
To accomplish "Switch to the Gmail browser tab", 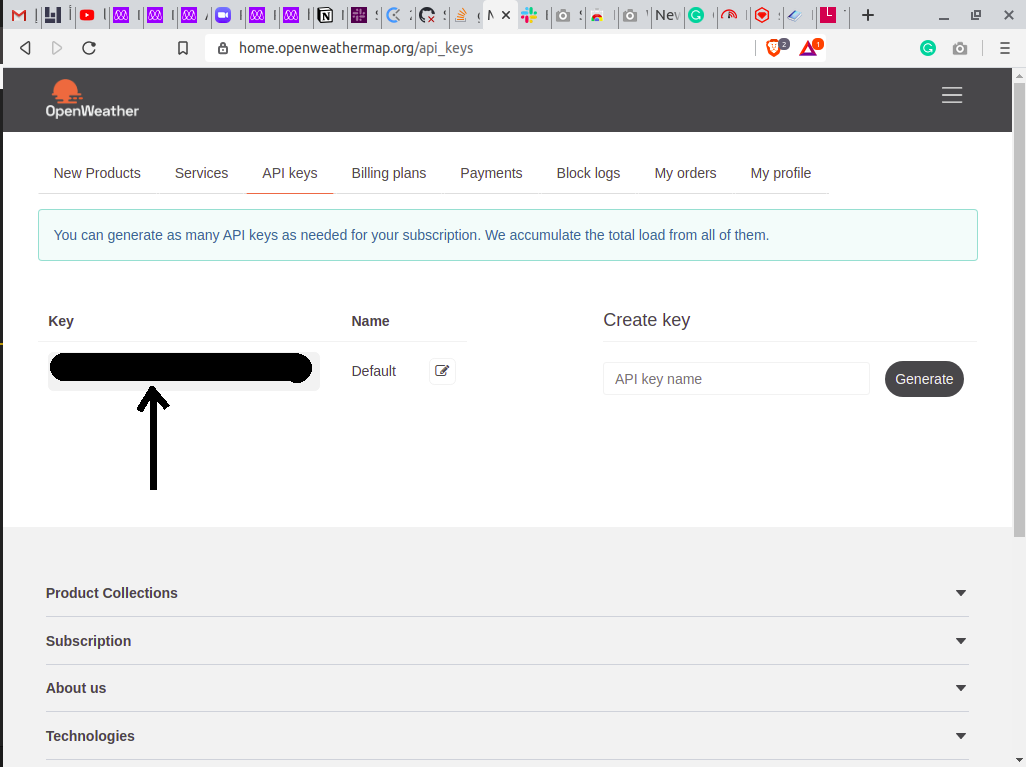I will [19, 15].
